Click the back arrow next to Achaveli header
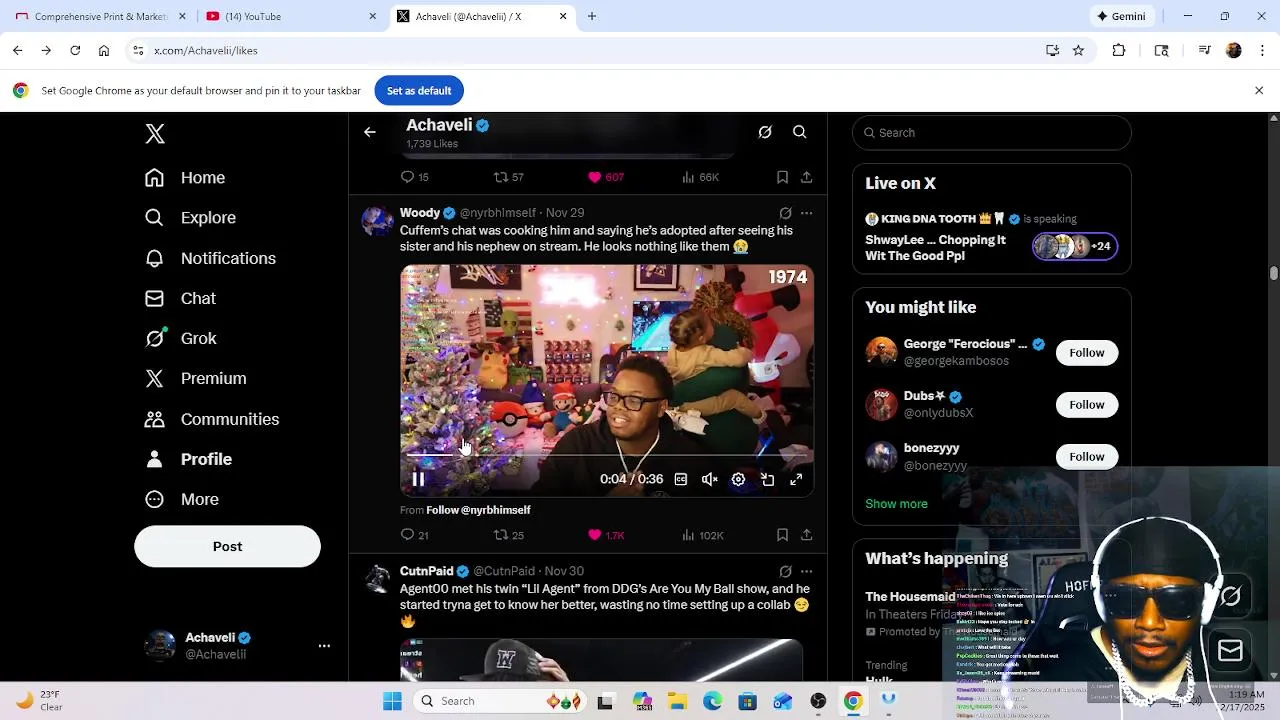 click(x=370, y=132)
